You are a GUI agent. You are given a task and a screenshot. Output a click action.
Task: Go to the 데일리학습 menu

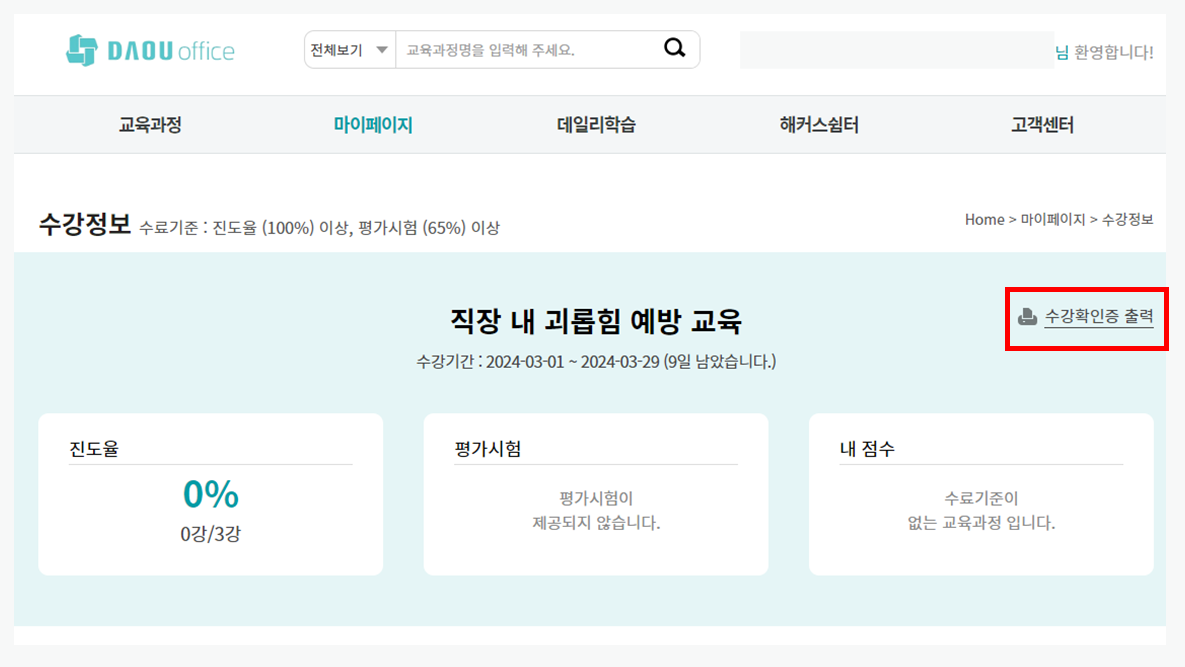click(x=596, y=125)
